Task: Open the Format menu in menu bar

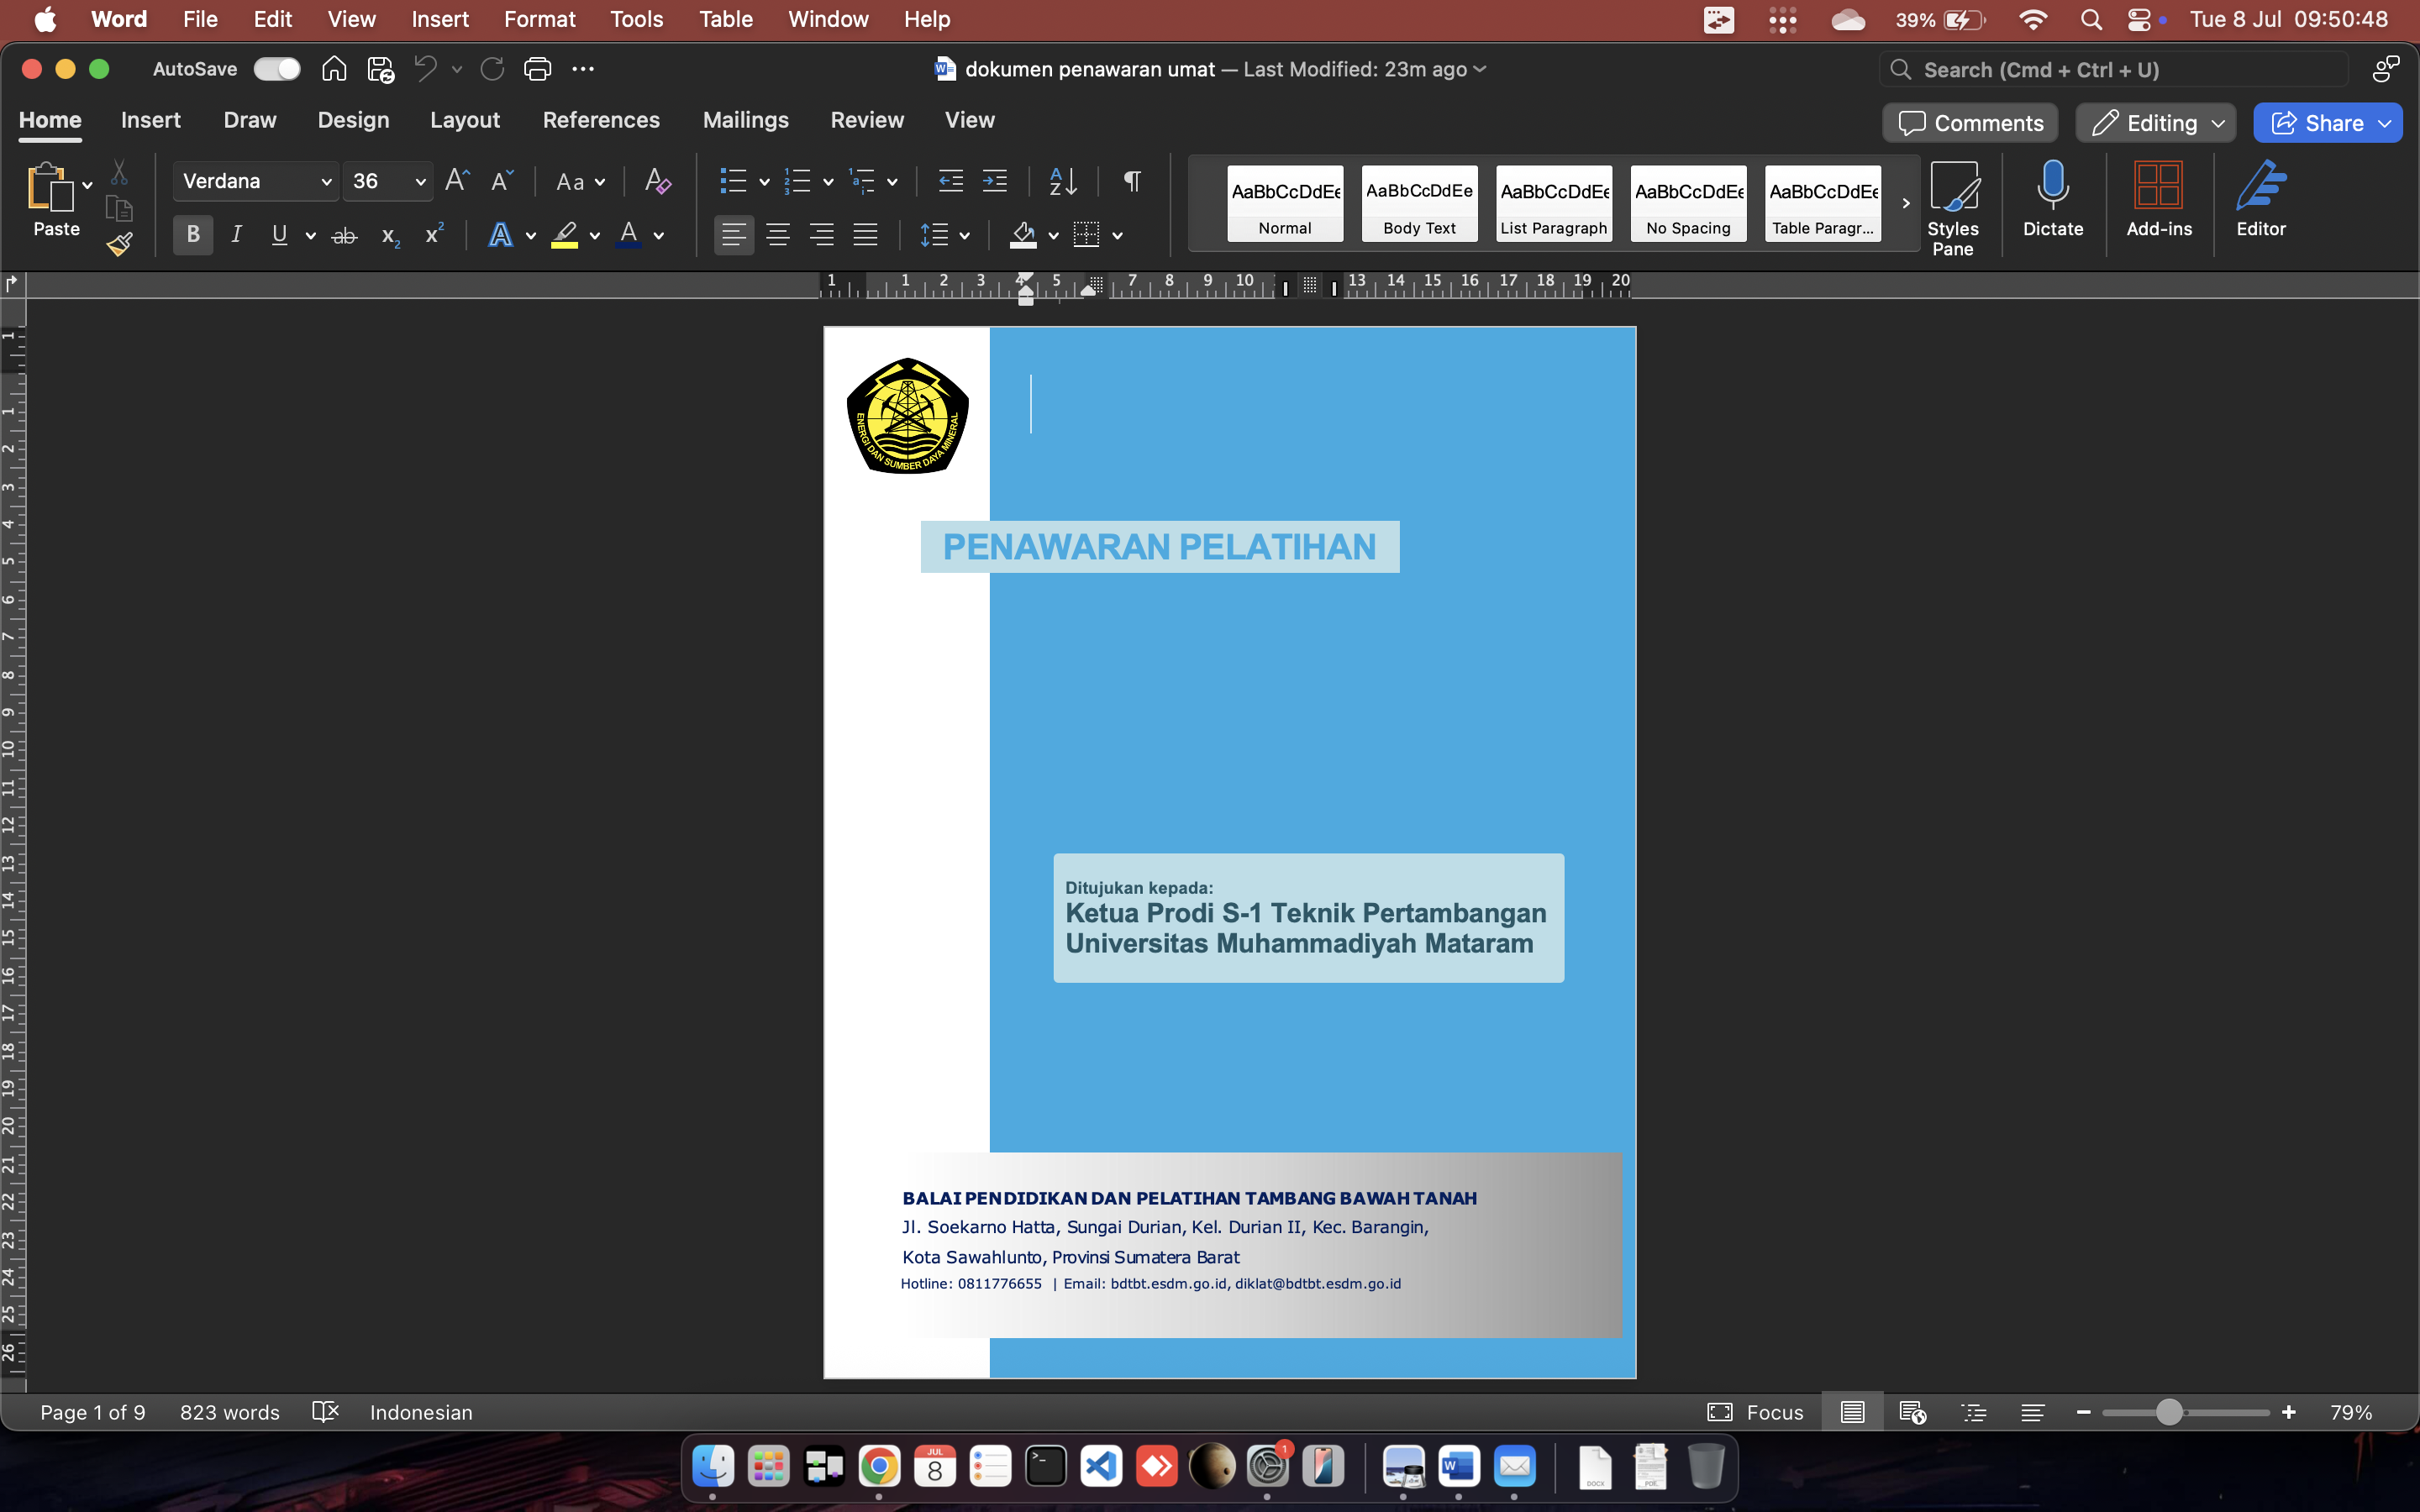Action: pos(539,19)
